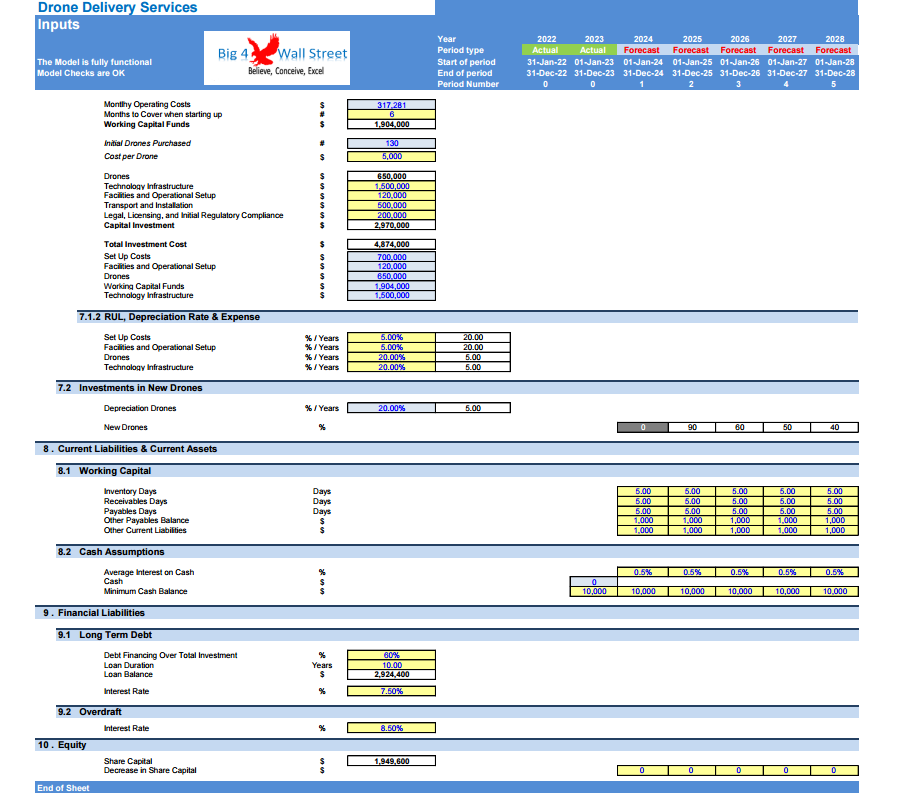
Task: Click the Legal, Licensing and Compliance value
Action: (x=391, y=215)
